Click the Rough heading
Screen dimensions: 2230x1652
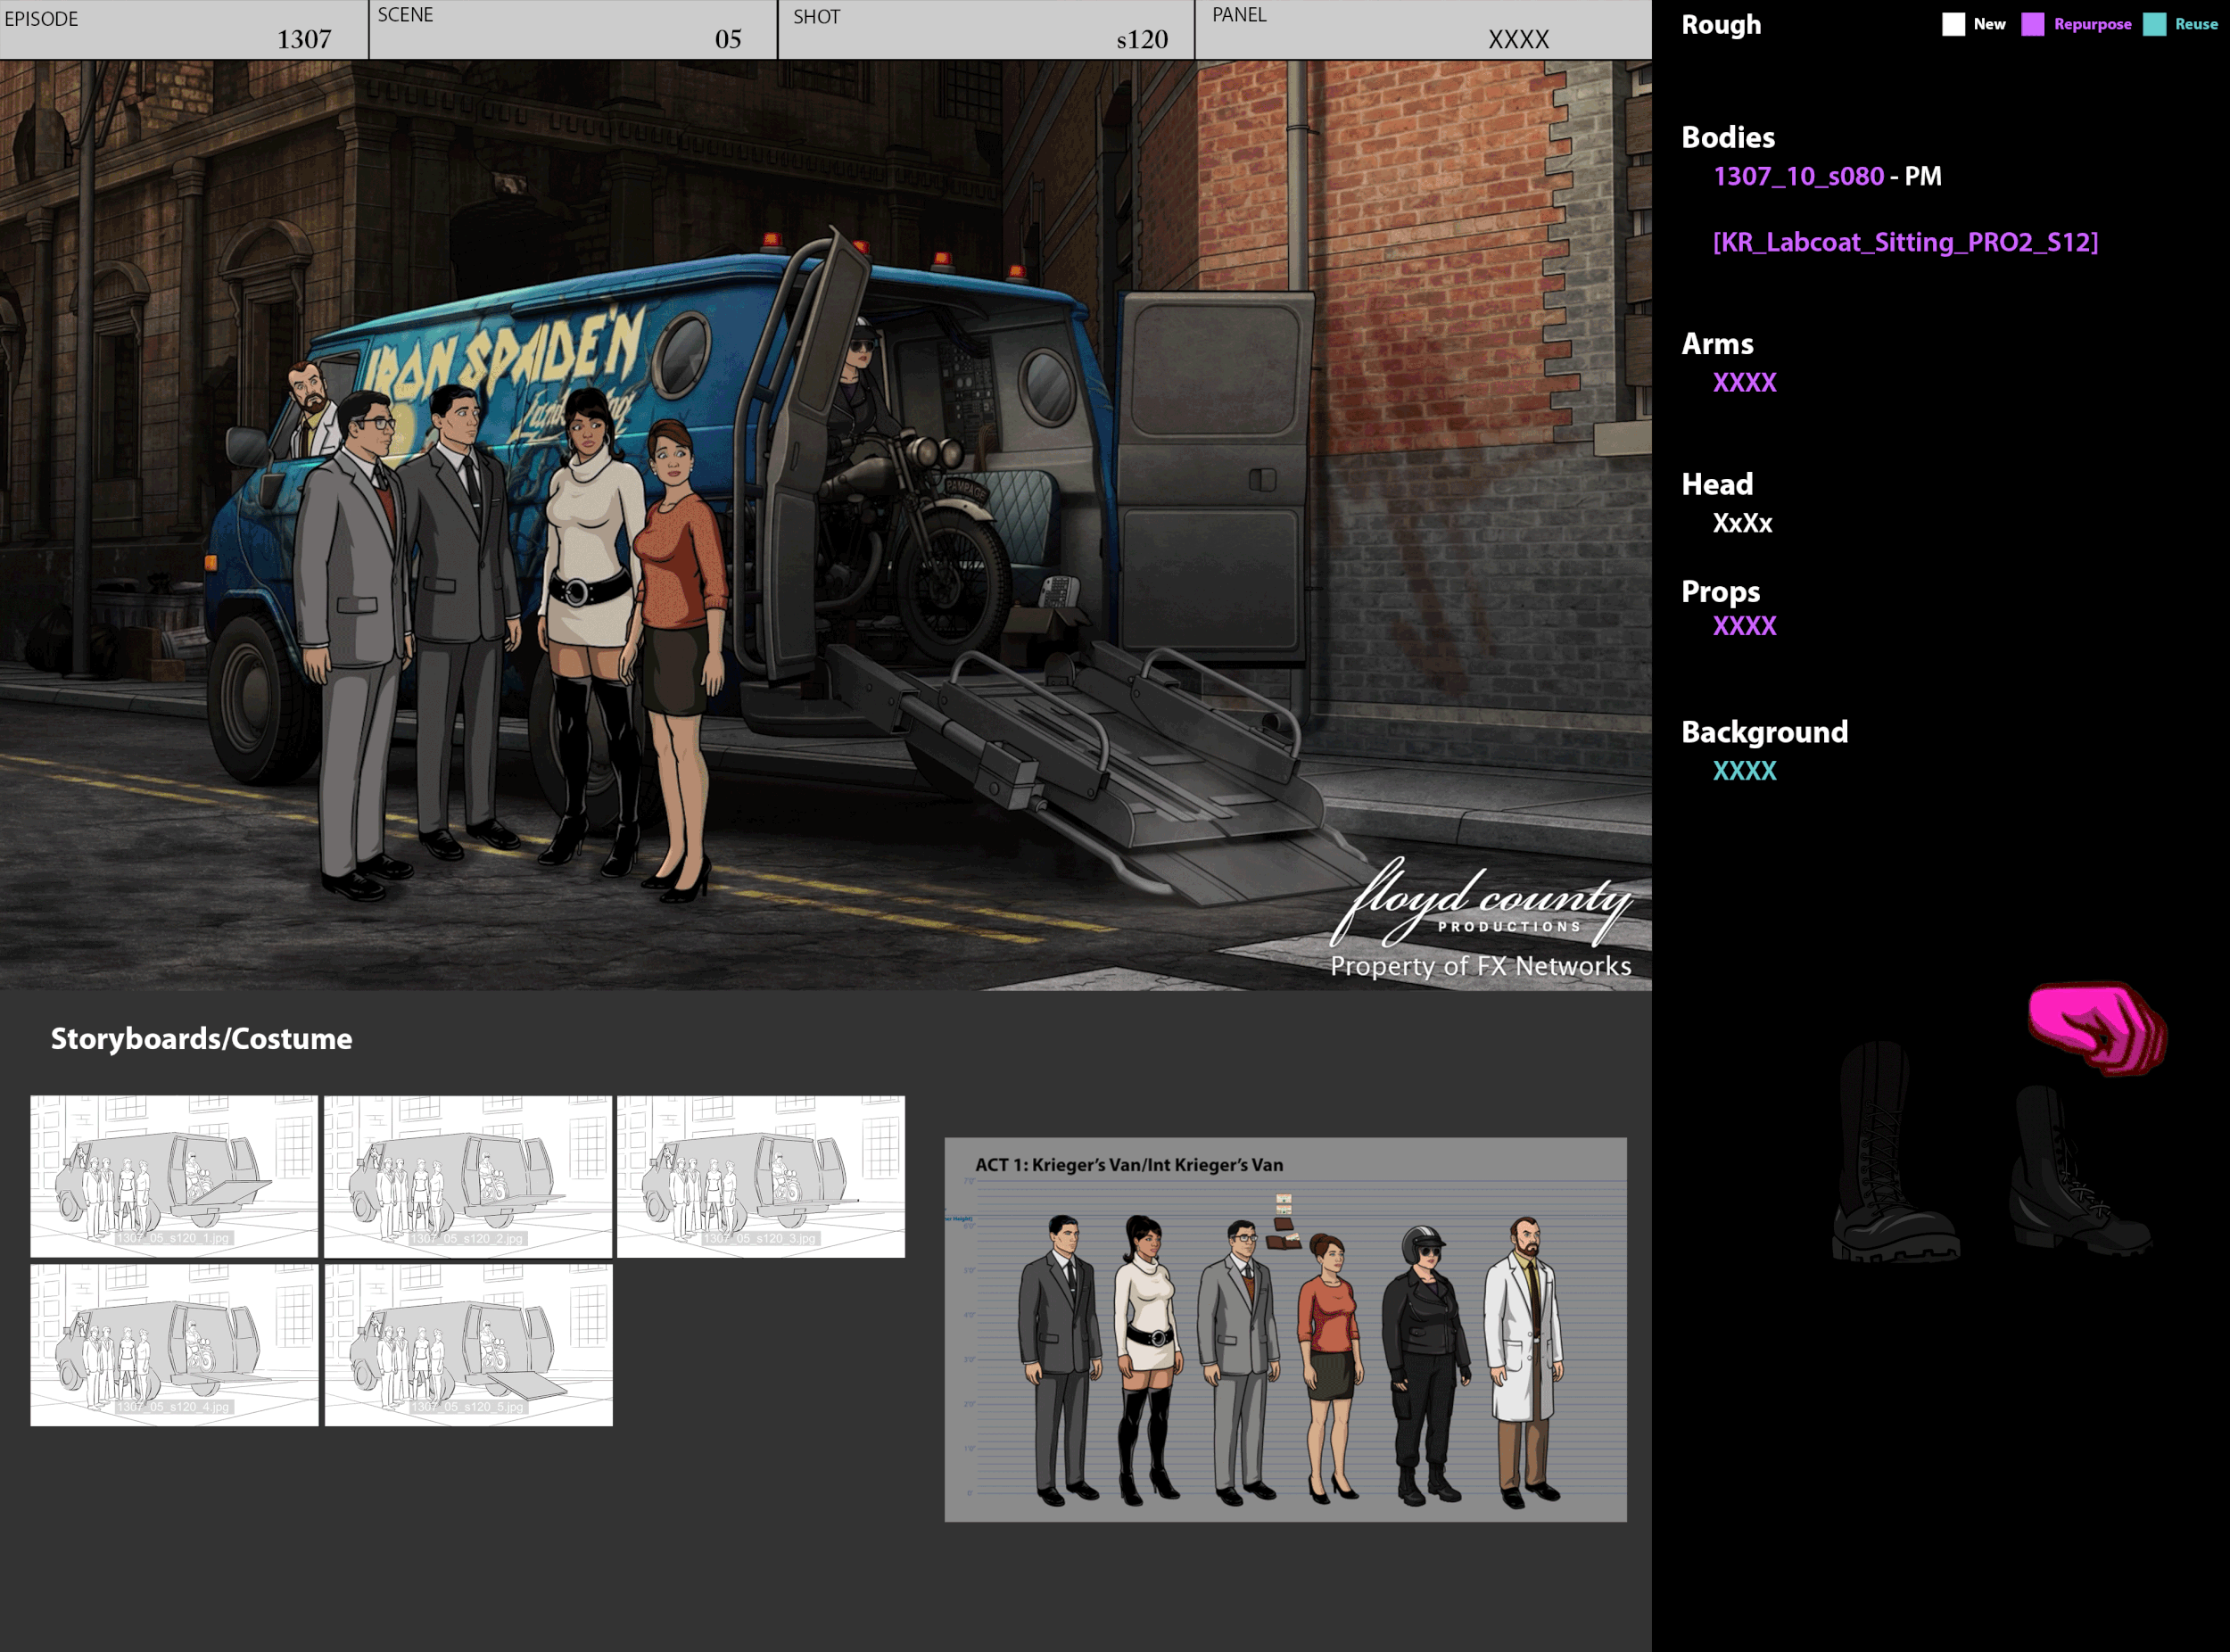pos(1721,24)
